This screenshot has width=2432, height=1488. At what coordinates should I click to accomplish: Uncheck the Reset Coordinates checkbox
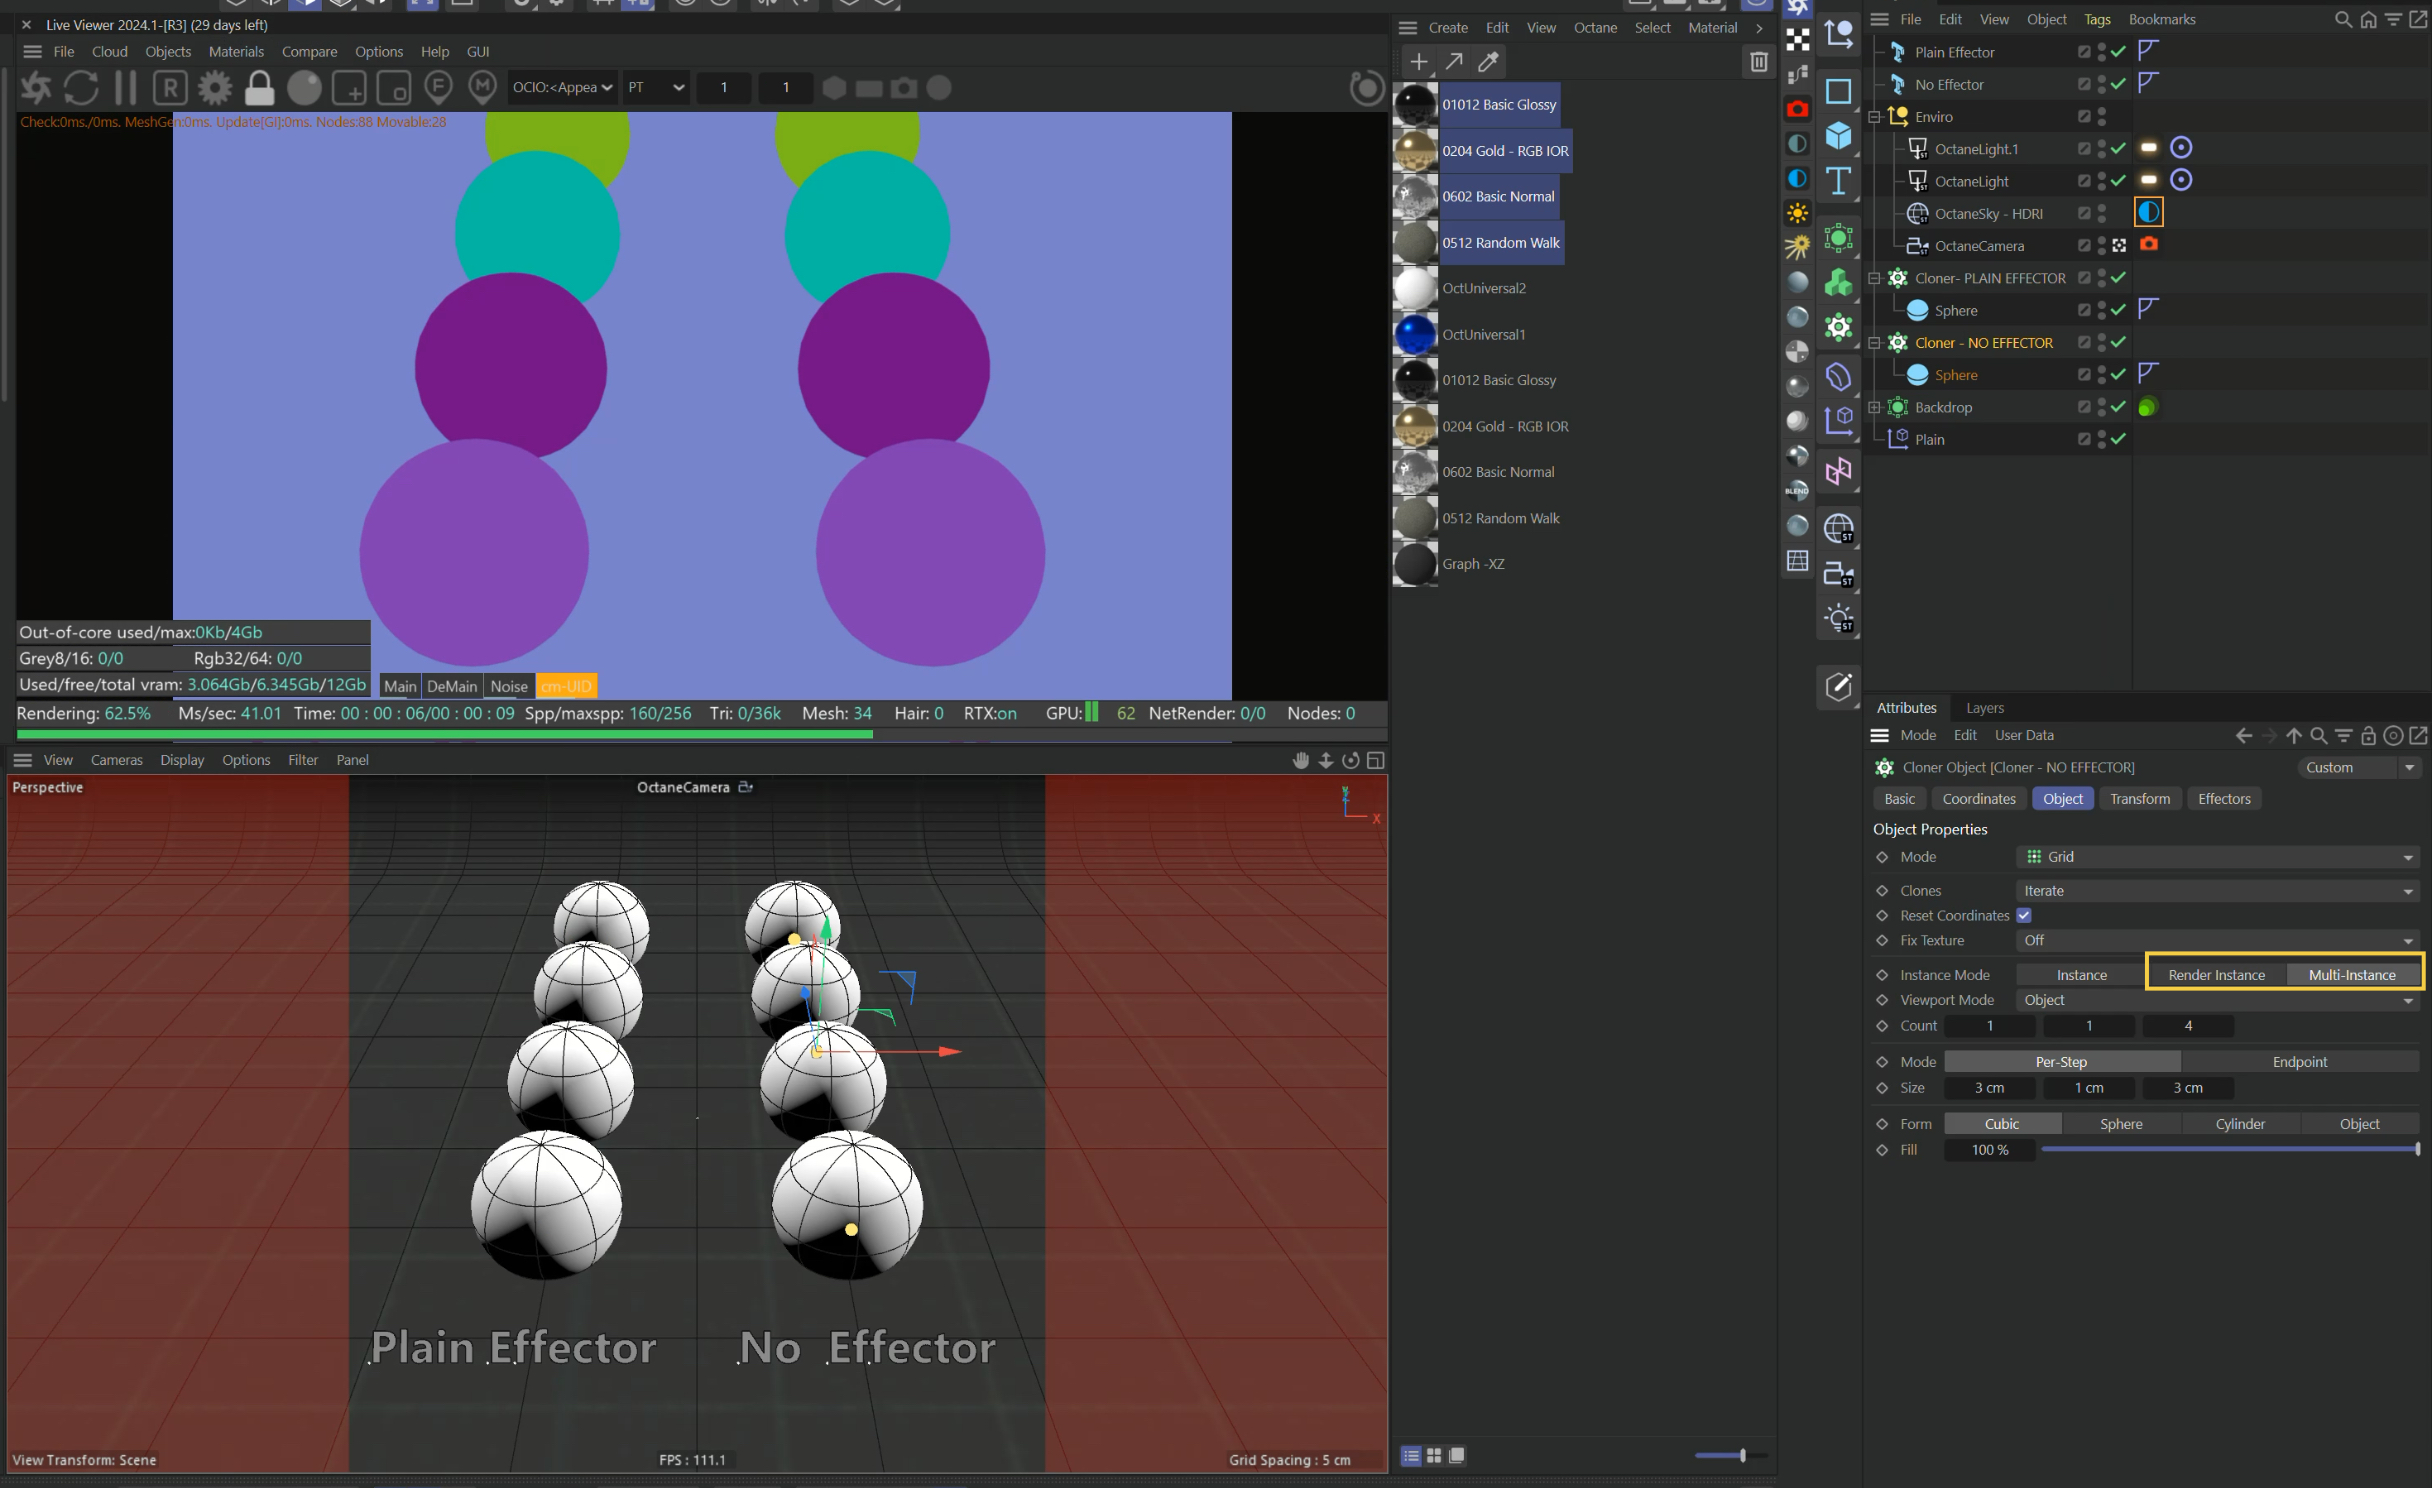coord(2024,915)
